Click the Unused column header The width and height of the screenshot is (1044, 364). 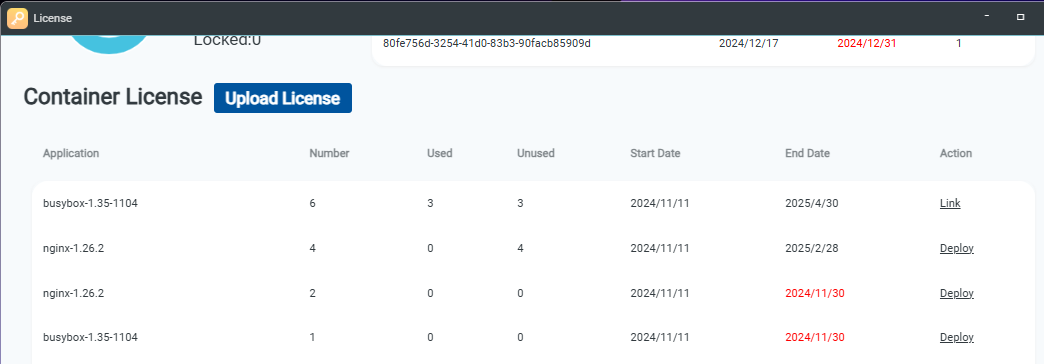tap(536, 153)
